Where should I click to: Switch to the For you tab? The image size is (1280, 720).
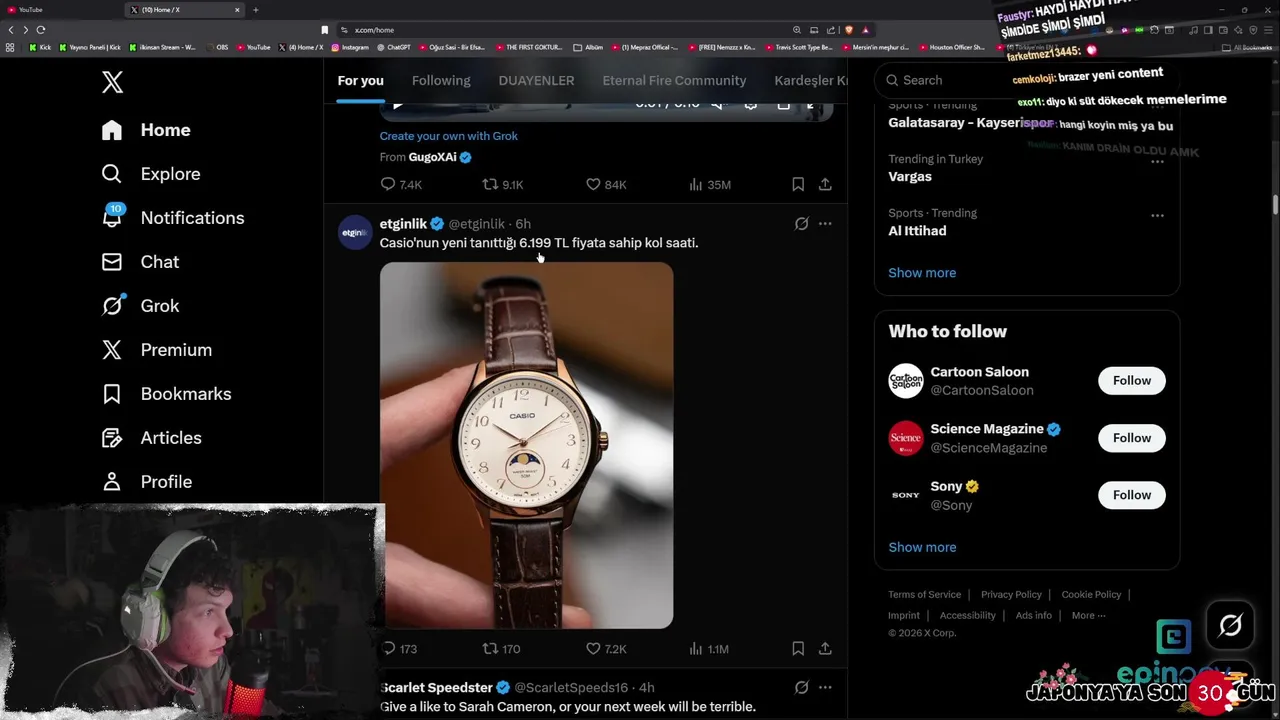(x=360, y=80)
